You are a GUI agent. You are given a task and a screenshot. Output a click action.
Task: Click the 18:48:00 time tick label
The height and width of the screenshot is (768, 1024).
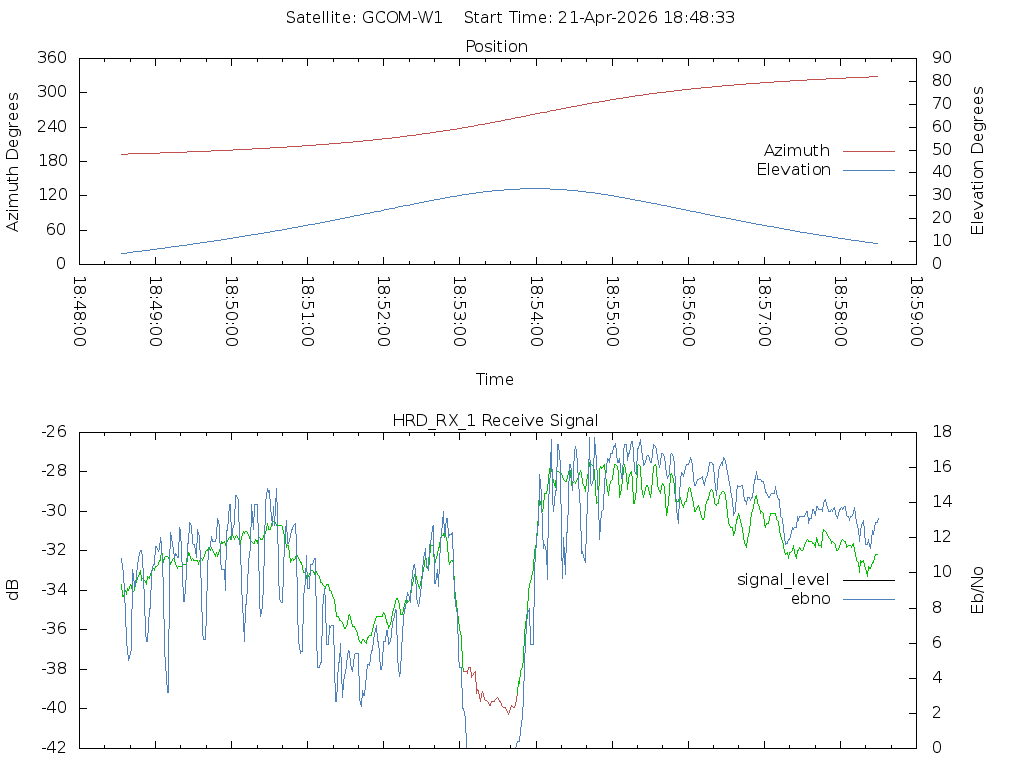point(80,313)
